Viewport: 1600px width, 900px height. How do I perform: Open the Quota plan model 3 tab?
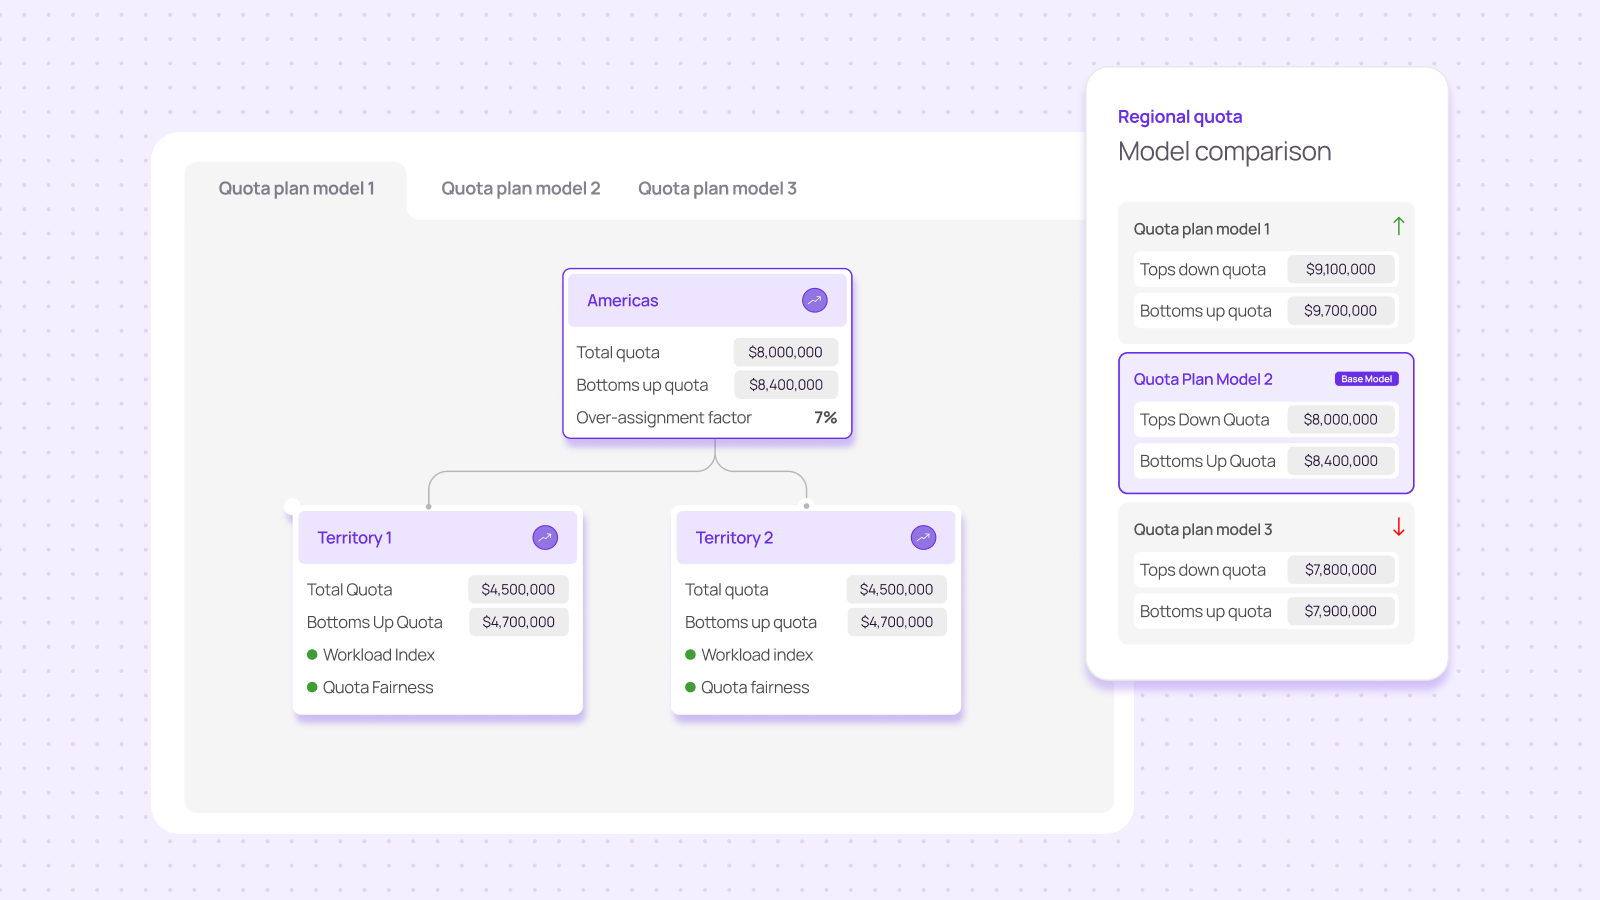717,189
